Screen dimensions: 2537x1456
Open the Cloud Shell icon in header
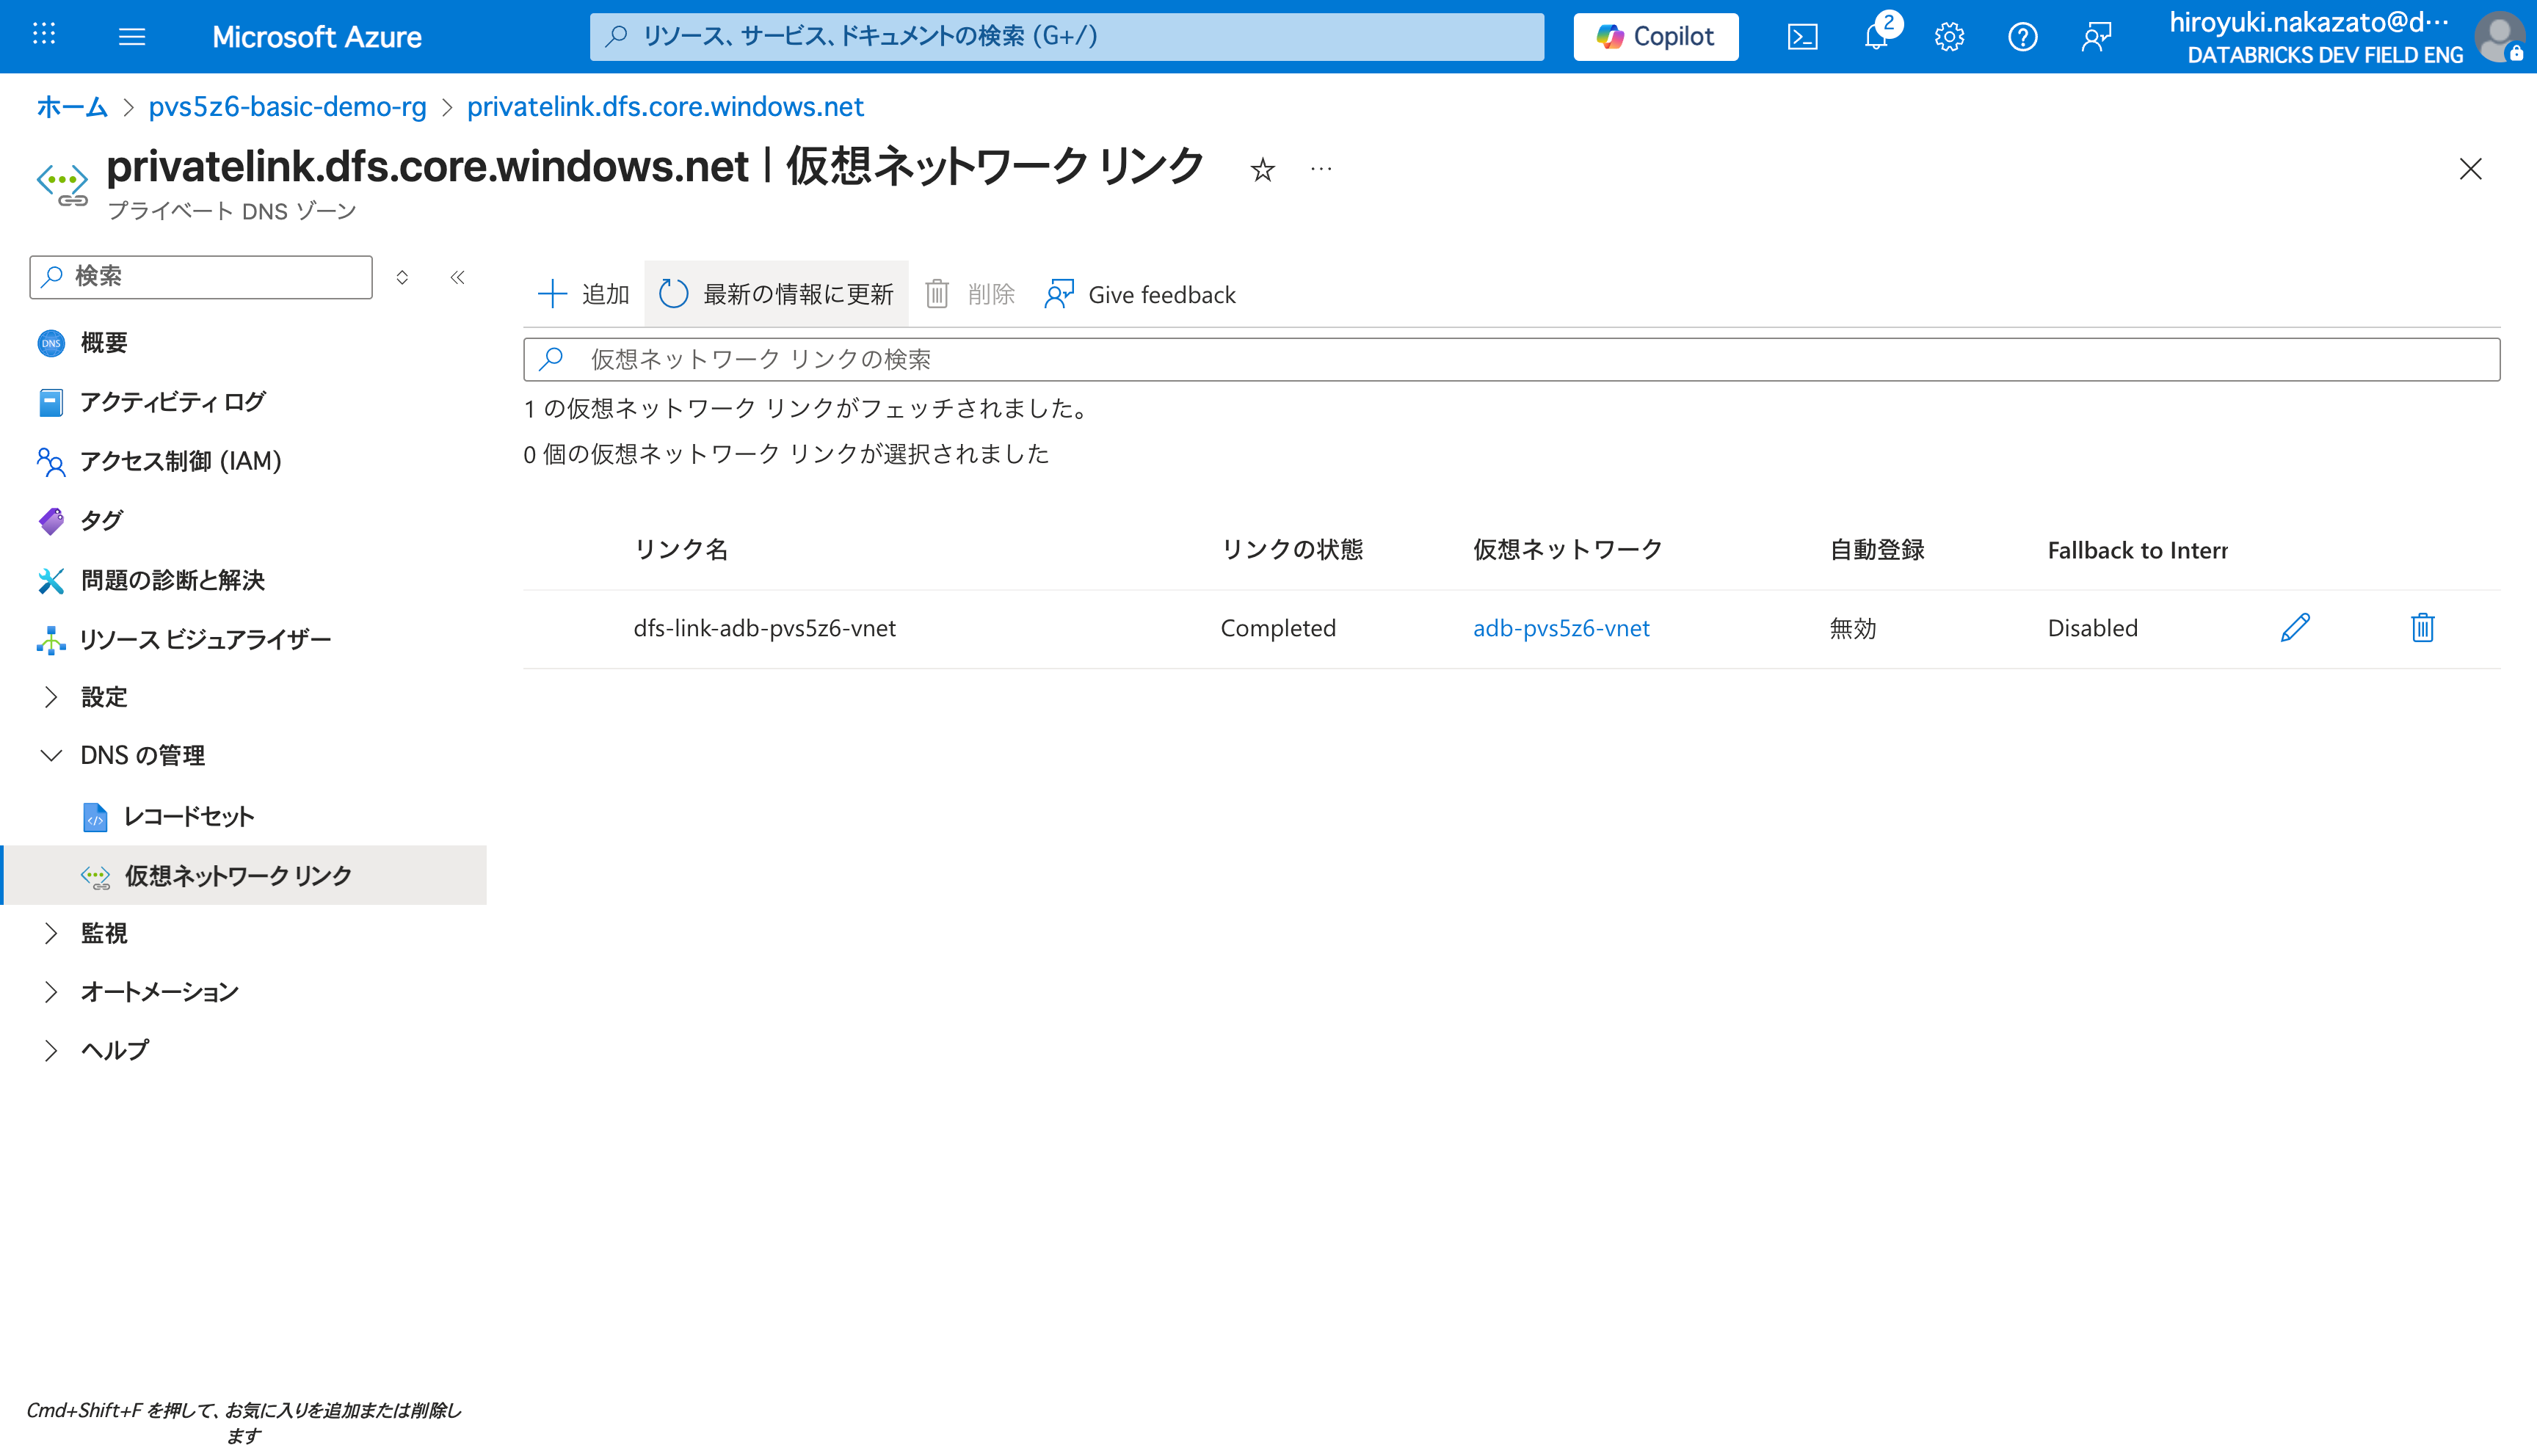point(1802,37)
